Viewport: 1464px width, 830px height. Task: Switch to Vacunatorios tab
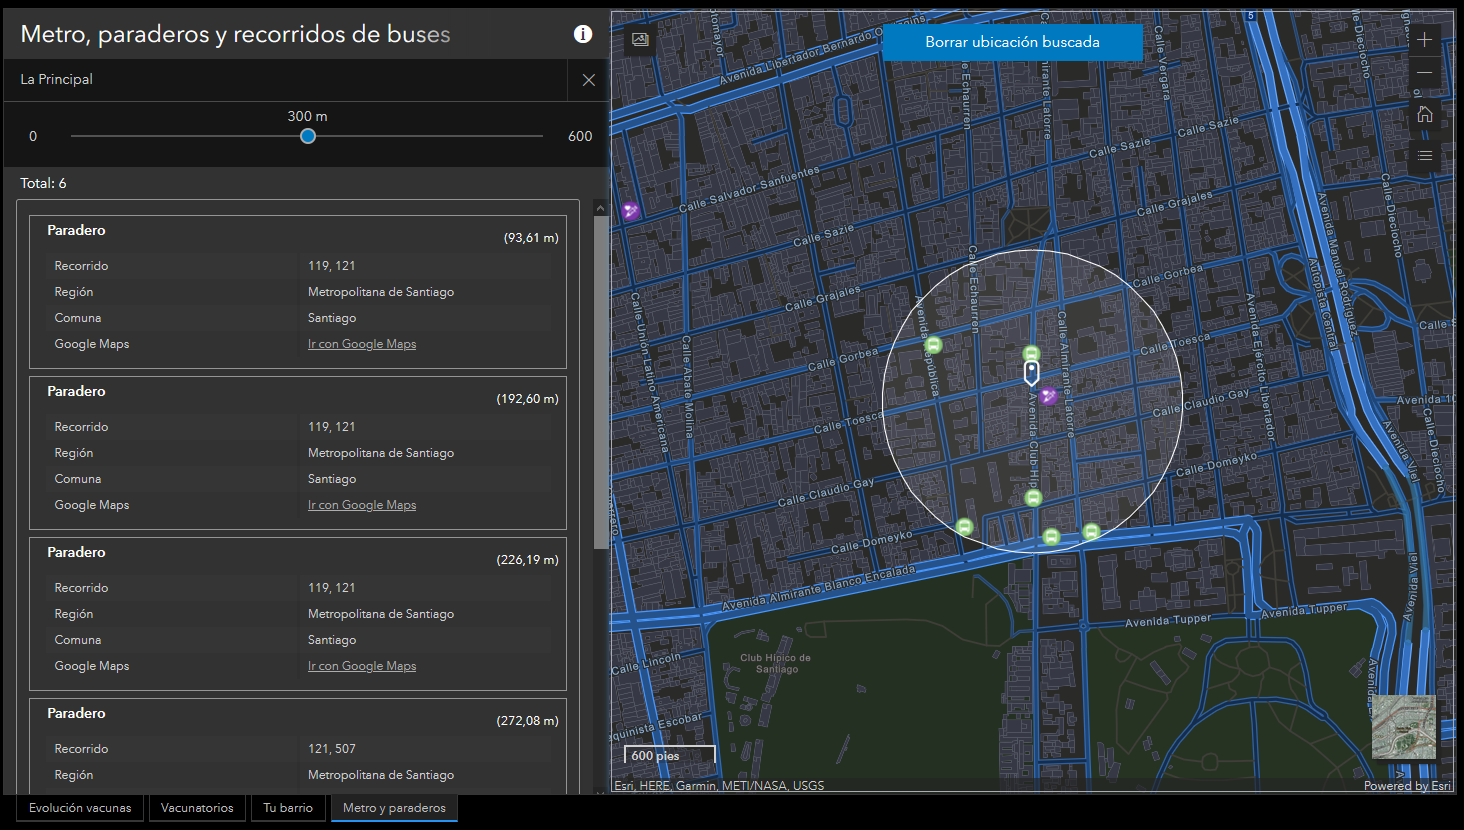pyautogui.click(x=197, y=808)
